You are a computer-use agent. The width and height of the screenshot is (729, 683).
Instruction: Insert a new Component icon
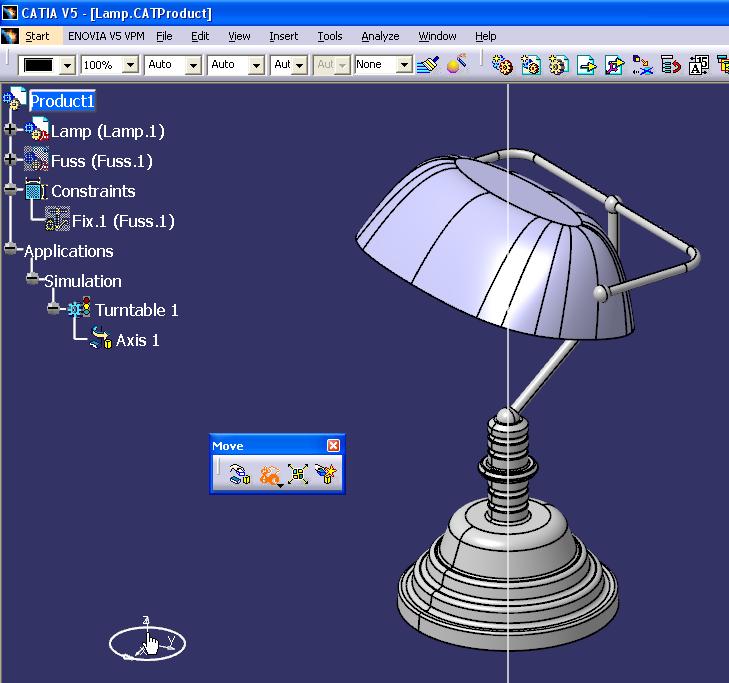click(x=503, y=65)
